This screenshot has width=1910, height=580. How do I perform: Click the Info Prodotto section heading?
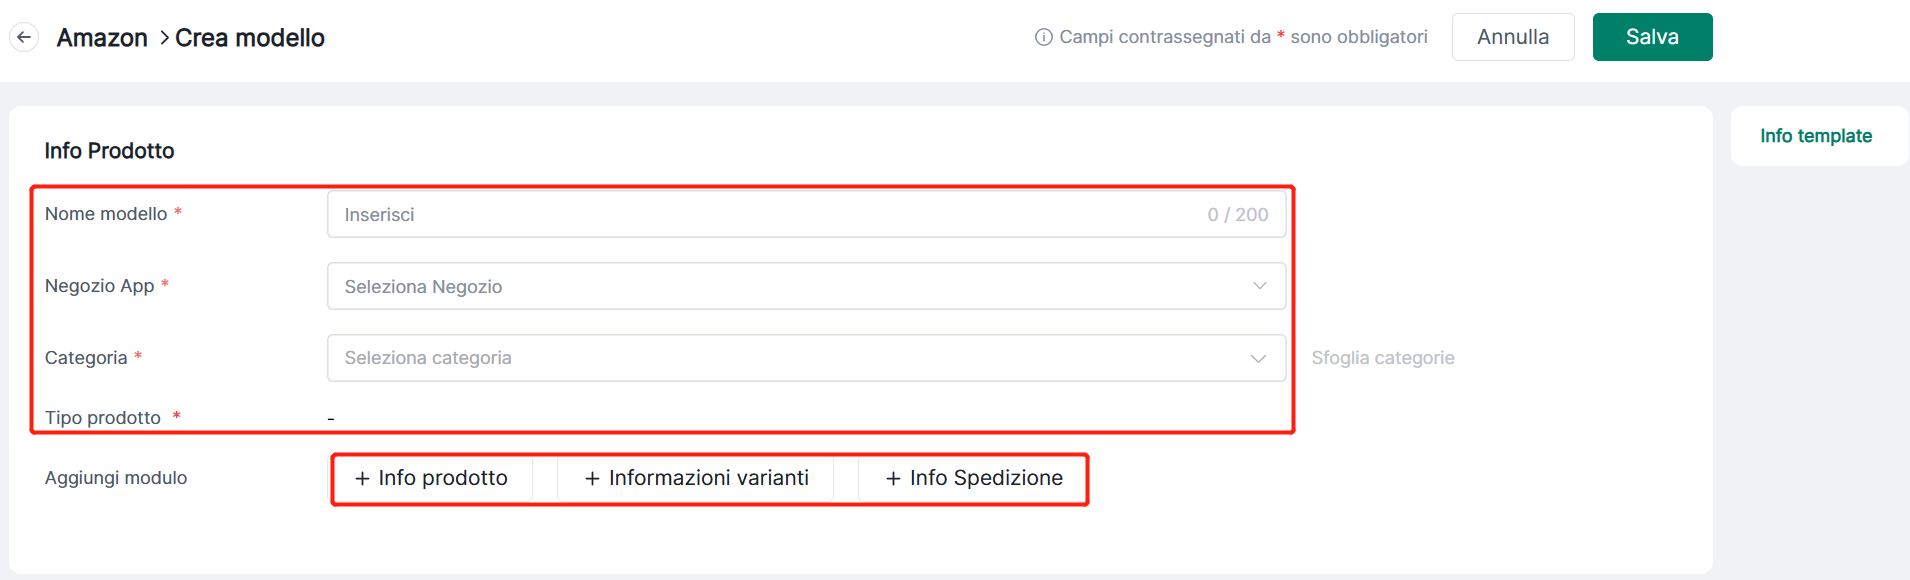109,151
